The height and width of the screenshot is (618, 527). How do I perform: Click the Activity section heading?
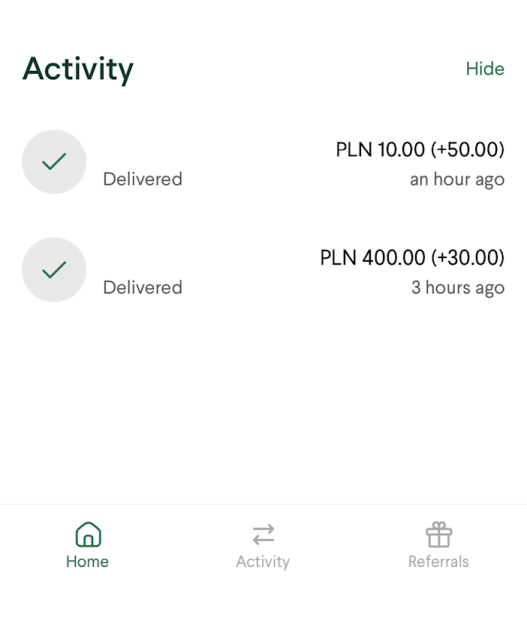point(78,69)
